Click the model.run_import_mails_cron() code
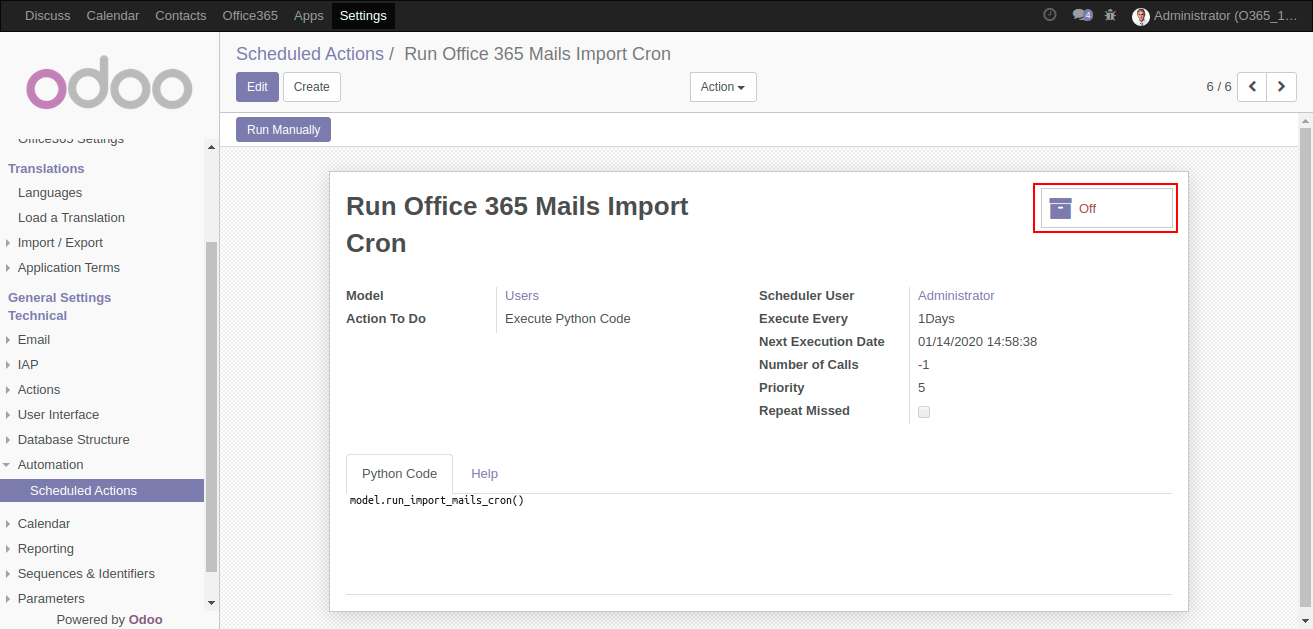This screenshot has height=629, width=1313. pyautogui.click(x=437, y=500)
